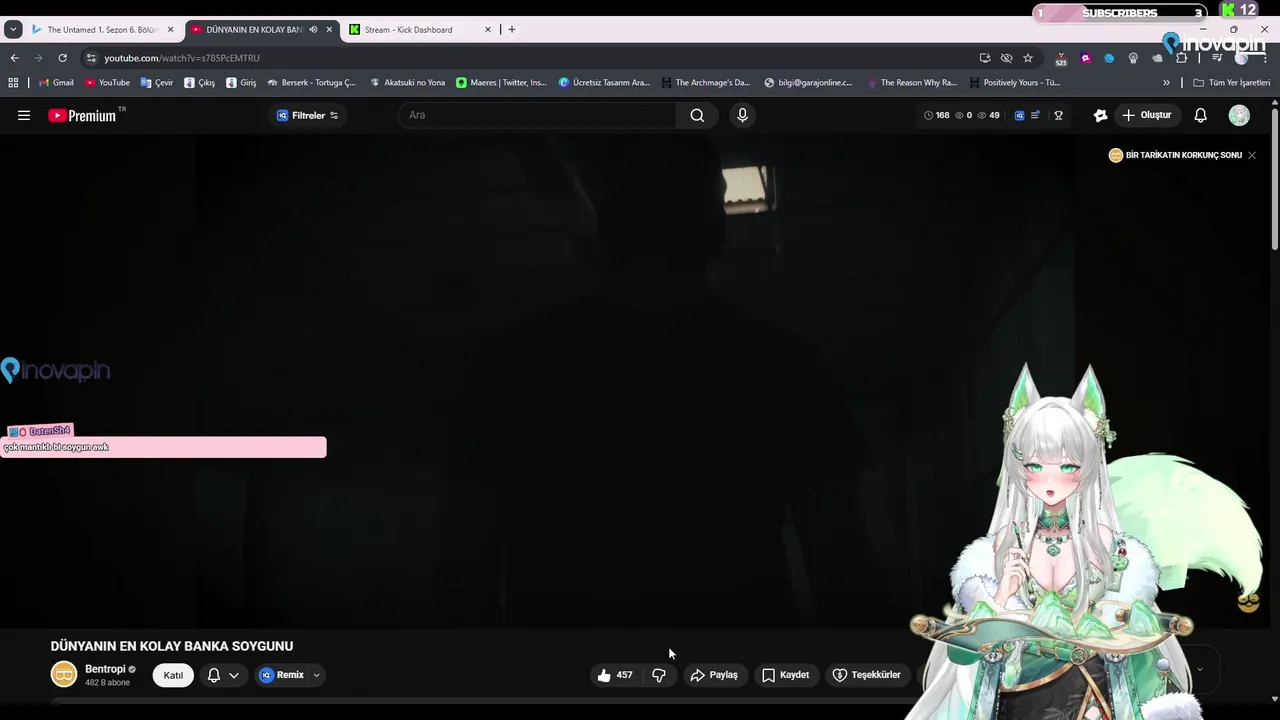The height and width of the screenshot is (720, 1280).
Task: Bookmark this page with star icon
Action: coord(1027,58)
